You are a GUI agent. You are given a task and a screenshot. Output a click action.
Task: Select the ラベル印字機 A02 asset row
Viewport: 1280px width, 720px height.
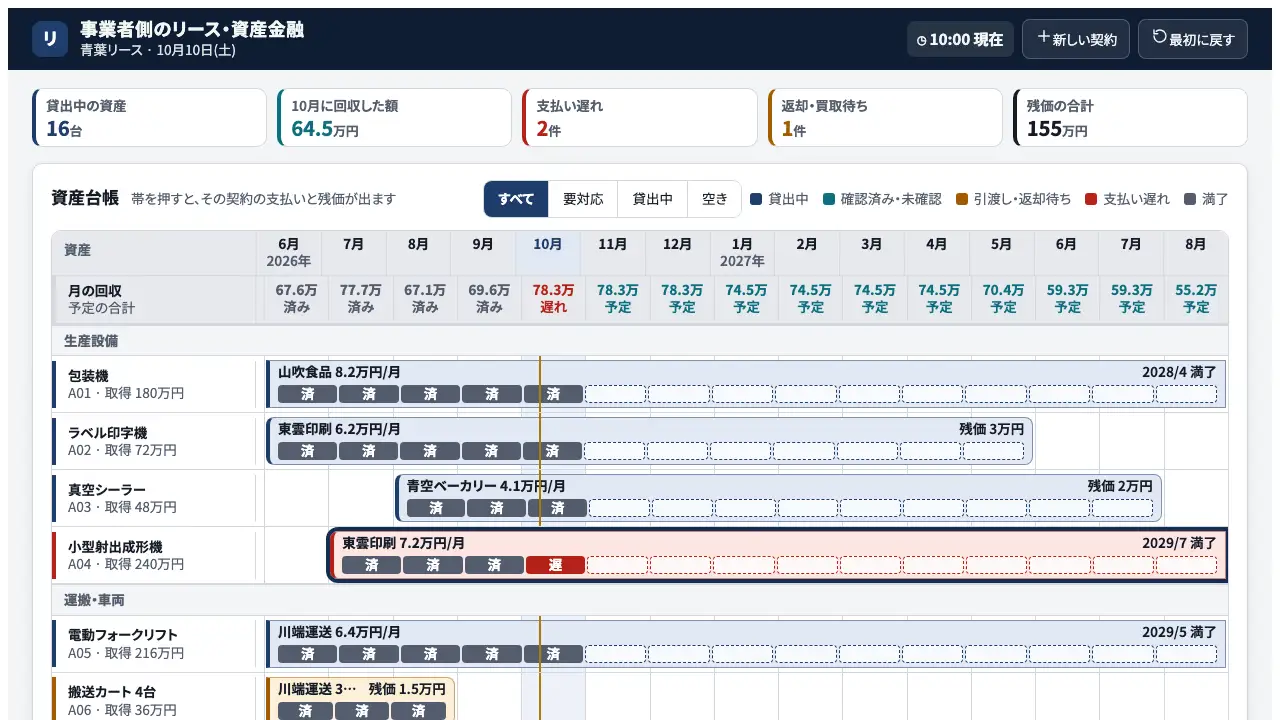pos(155,441)
